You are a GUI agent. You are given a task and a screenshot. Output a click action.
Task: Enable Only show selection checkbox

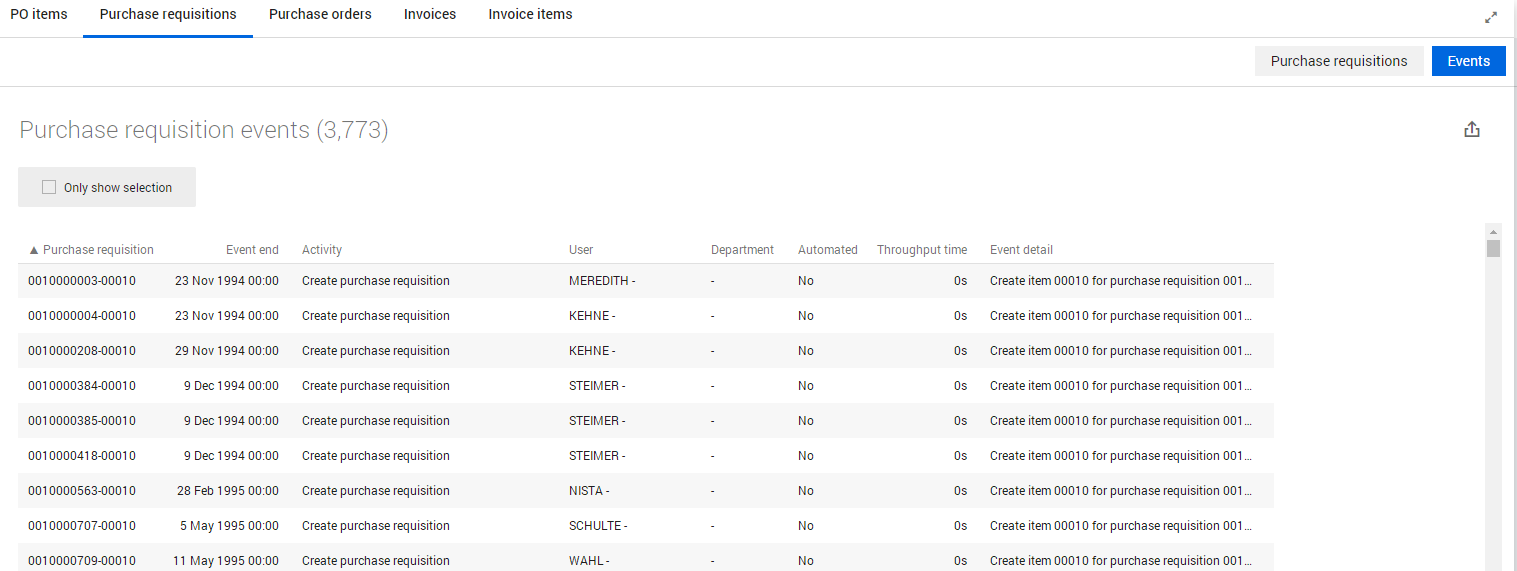pos(49,187)
